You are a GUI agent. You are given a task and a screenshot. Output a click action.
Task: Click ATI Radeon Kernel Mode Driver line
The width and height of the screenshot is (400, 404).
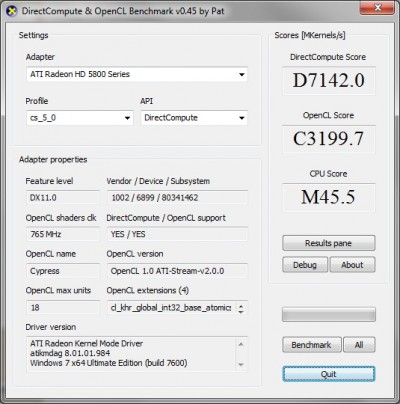coord(86,344)
